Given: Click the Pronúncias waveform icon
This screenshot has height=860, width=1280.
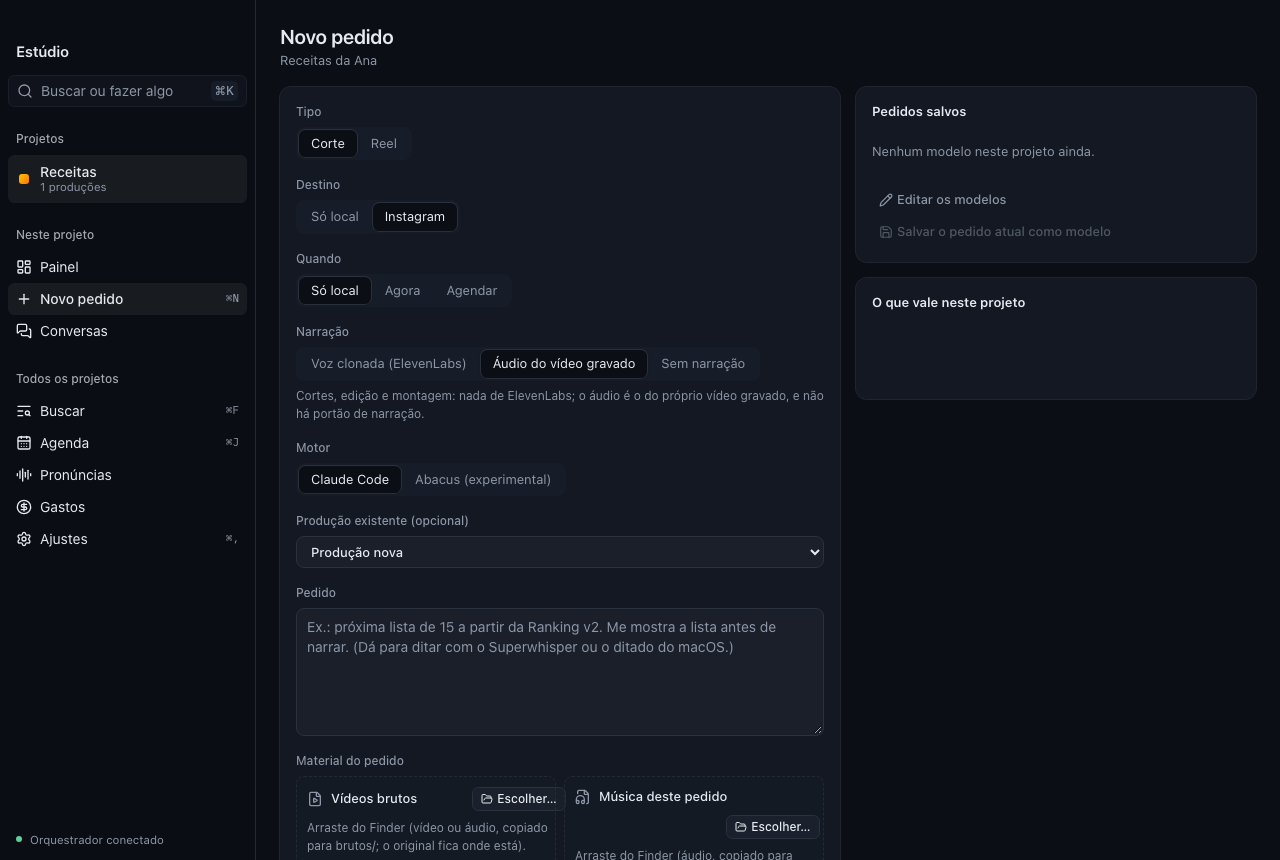Looking at the screenshot, I should tap(24, 475).
